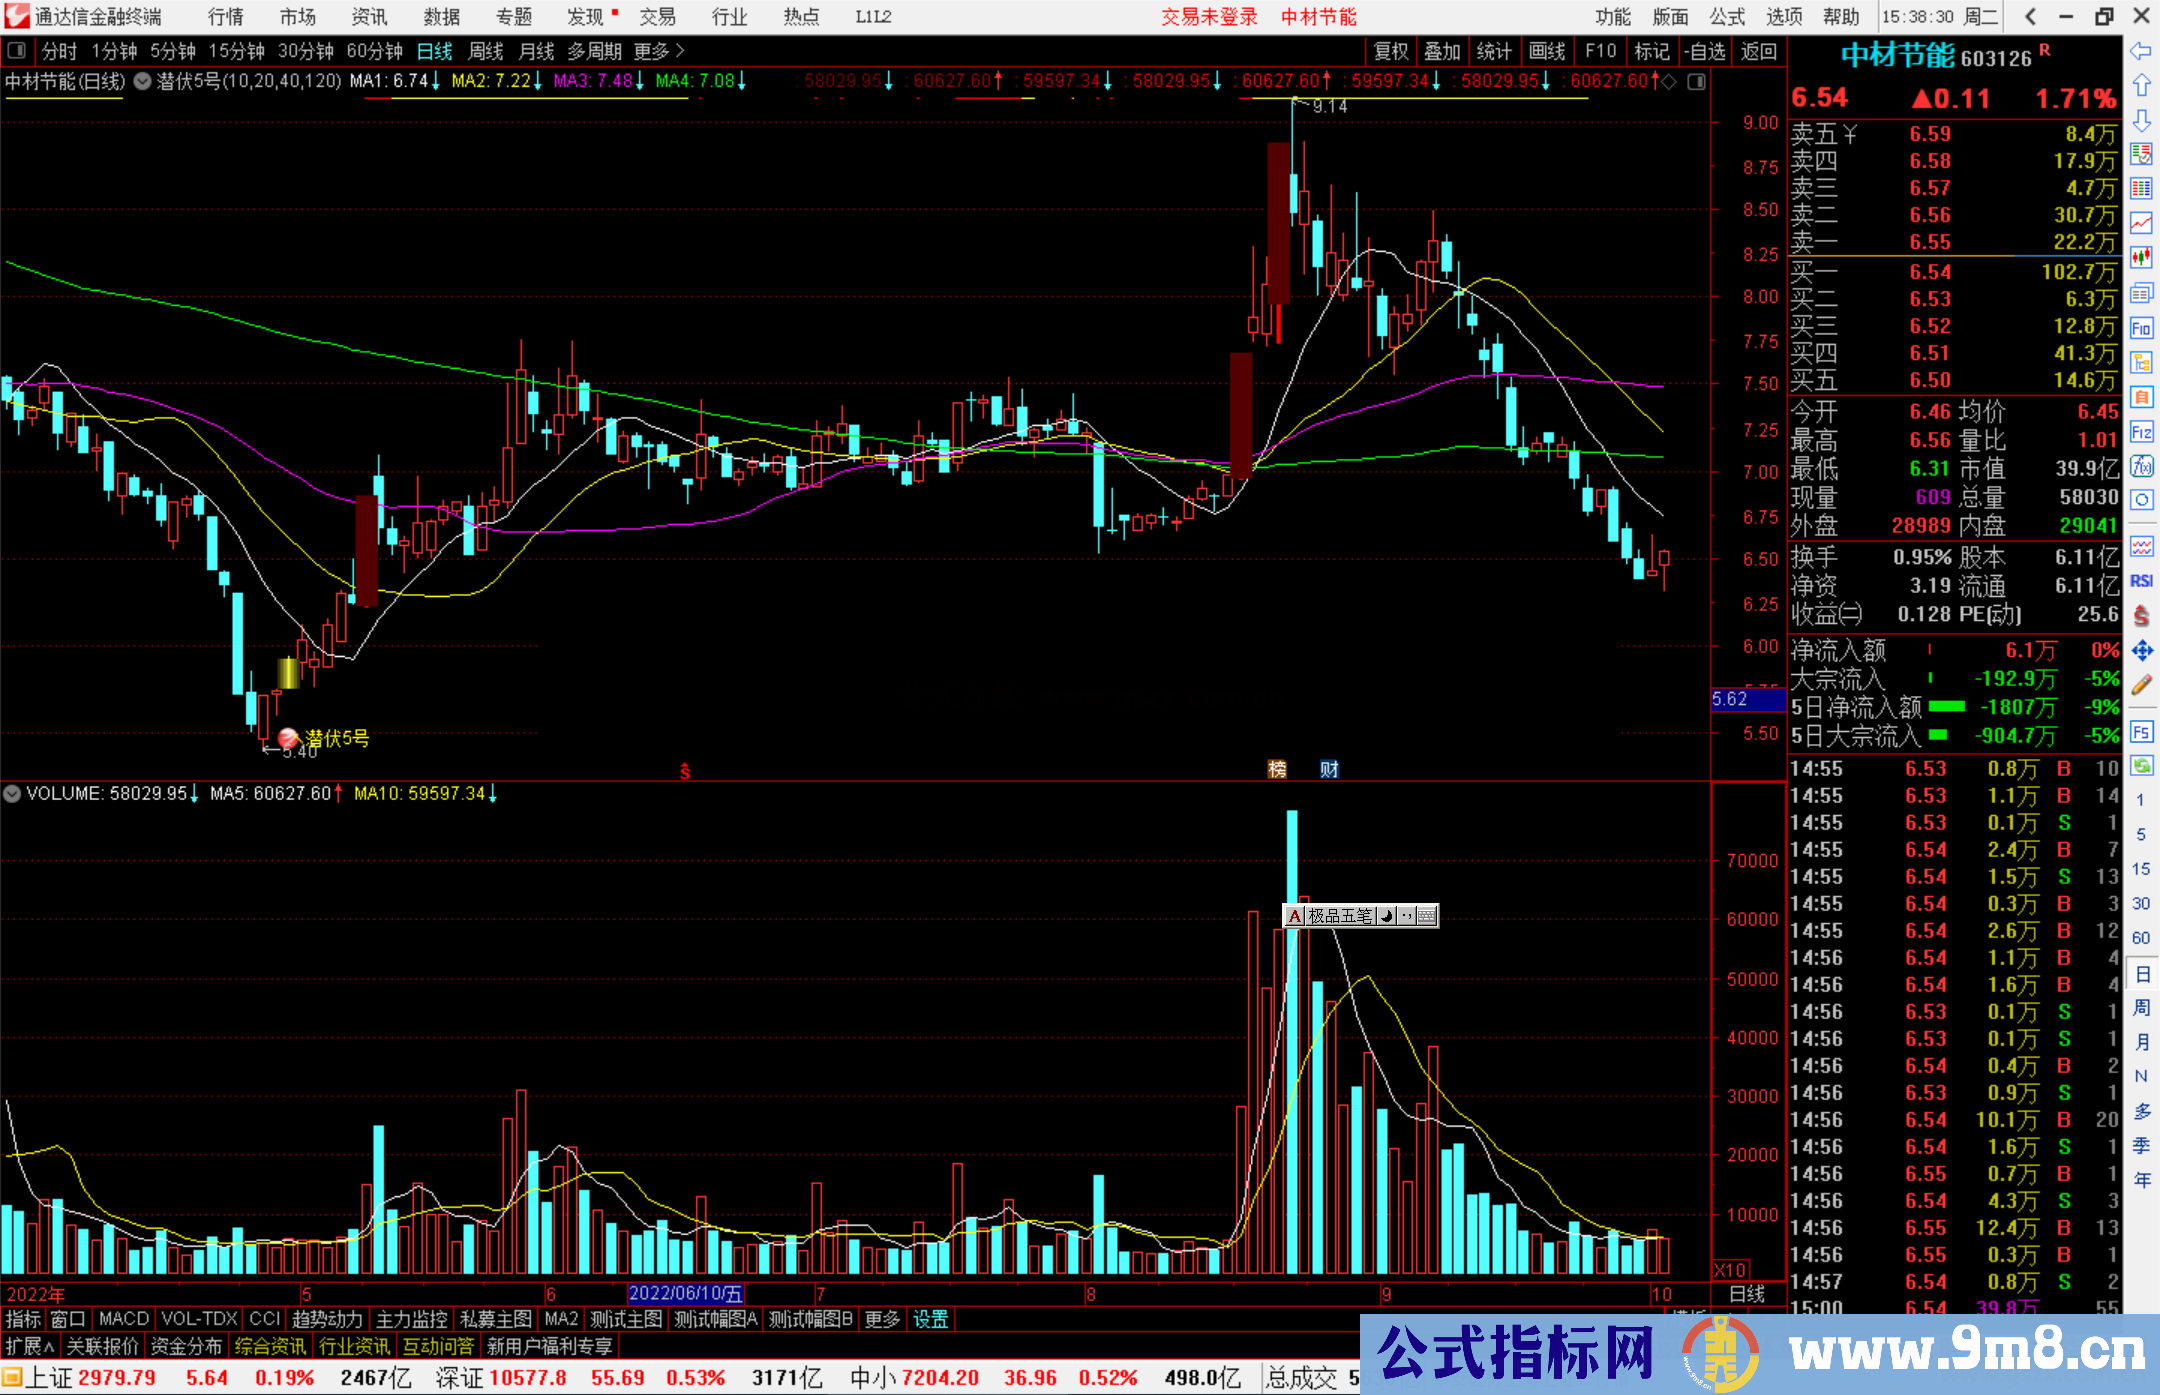Click the RSI indicator sidebar icon
This screenshot has height=1395, width=2160.
click(x=2141, y=581)
